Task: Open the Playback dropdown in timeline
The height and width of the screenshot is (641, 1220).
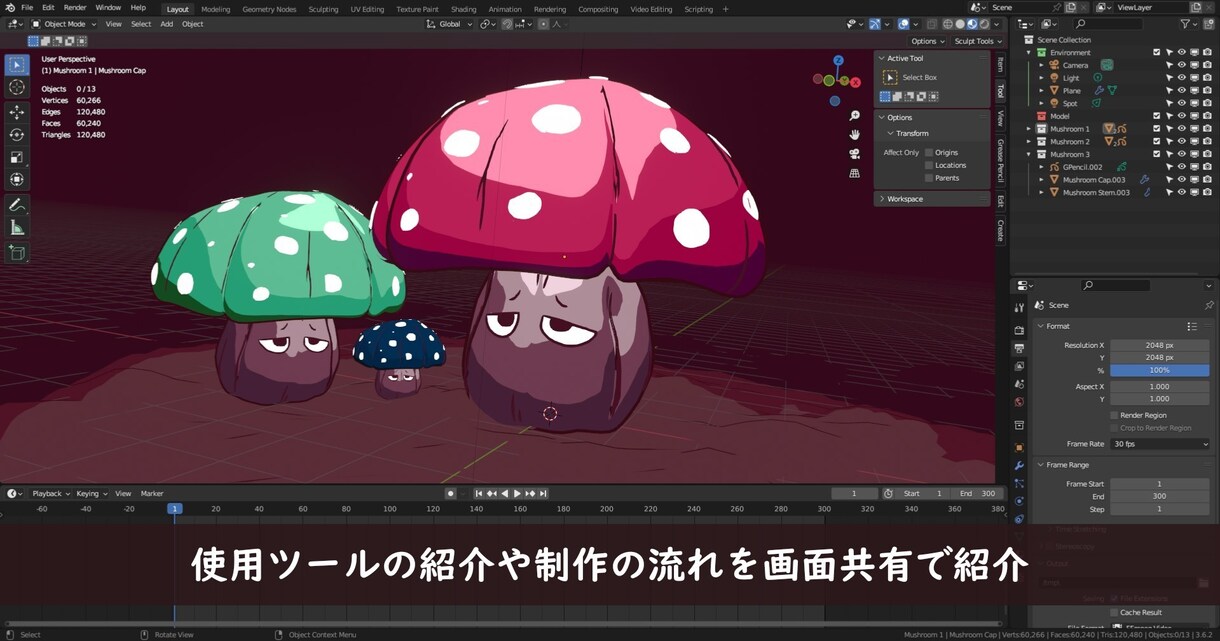Action: [x=50, y=493]
